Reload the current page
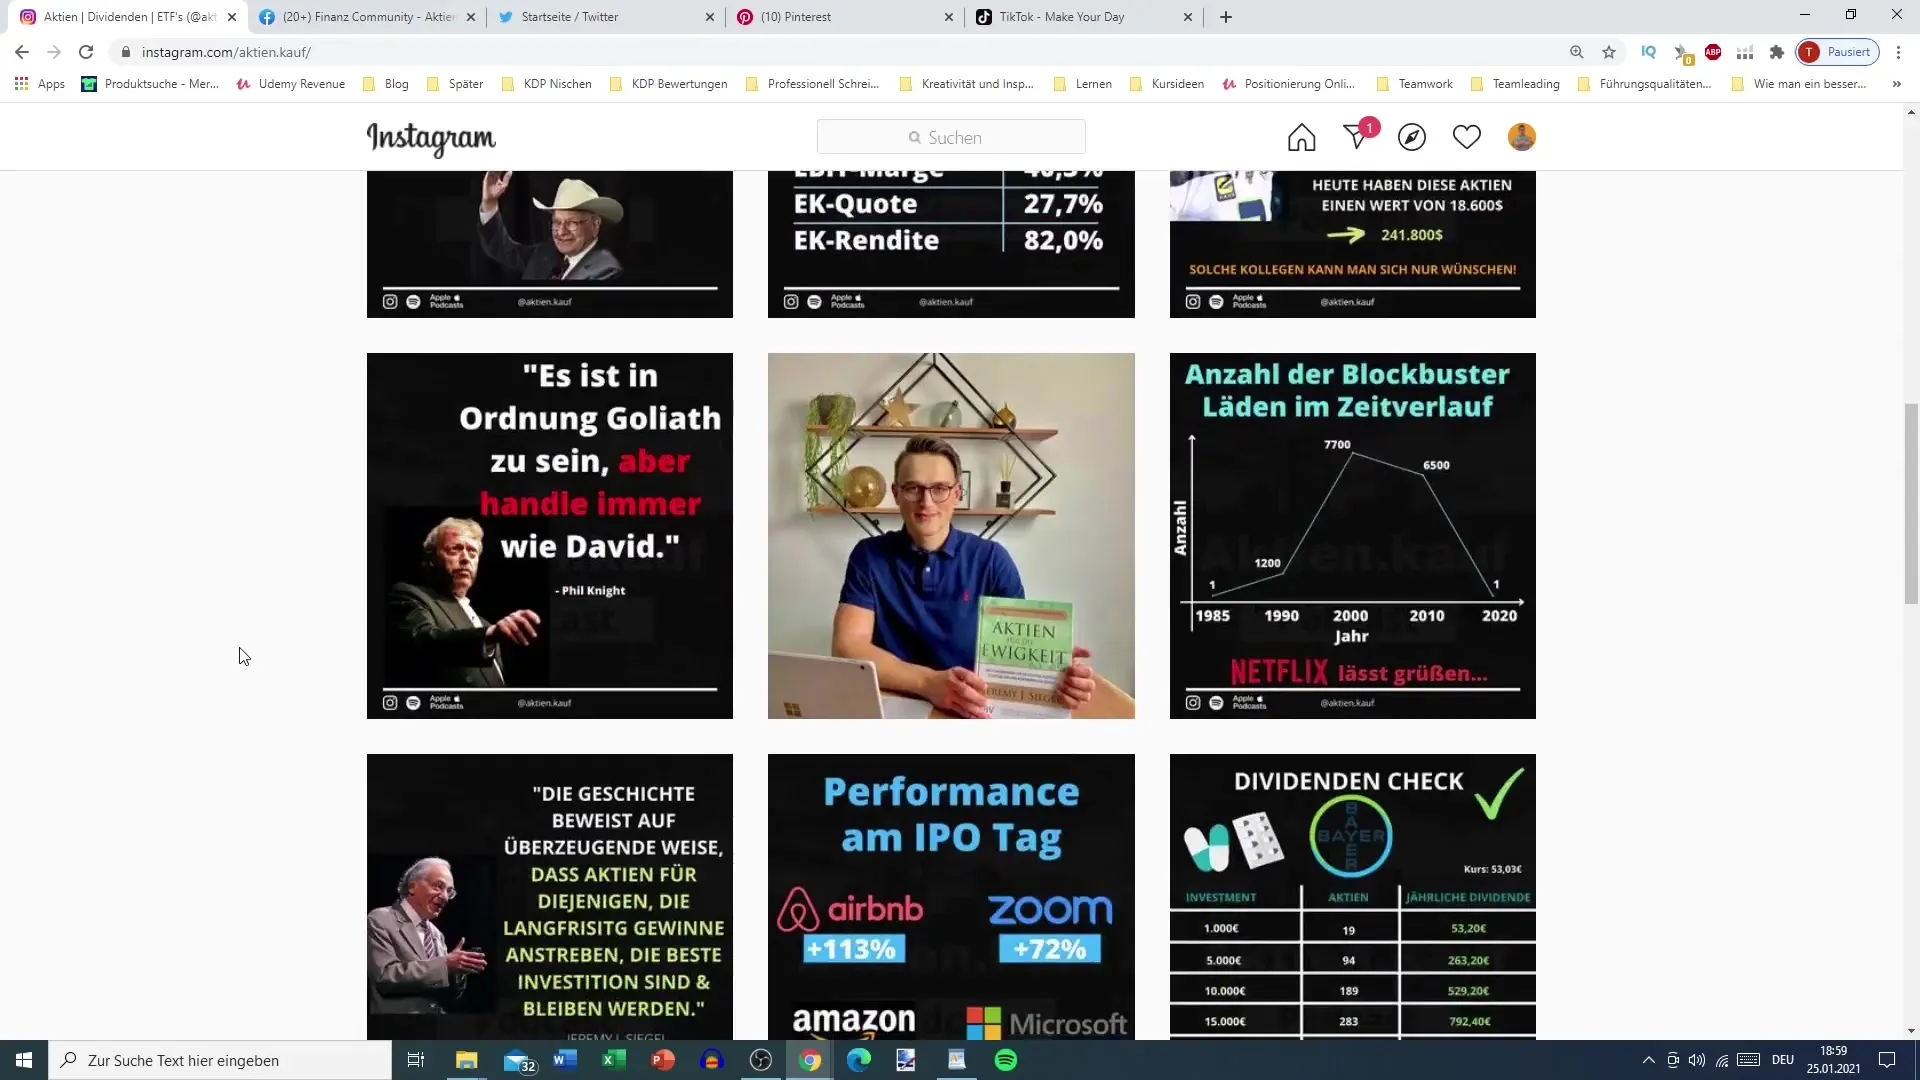The width and height of the screenshot is (1920, 1080). 86,52
